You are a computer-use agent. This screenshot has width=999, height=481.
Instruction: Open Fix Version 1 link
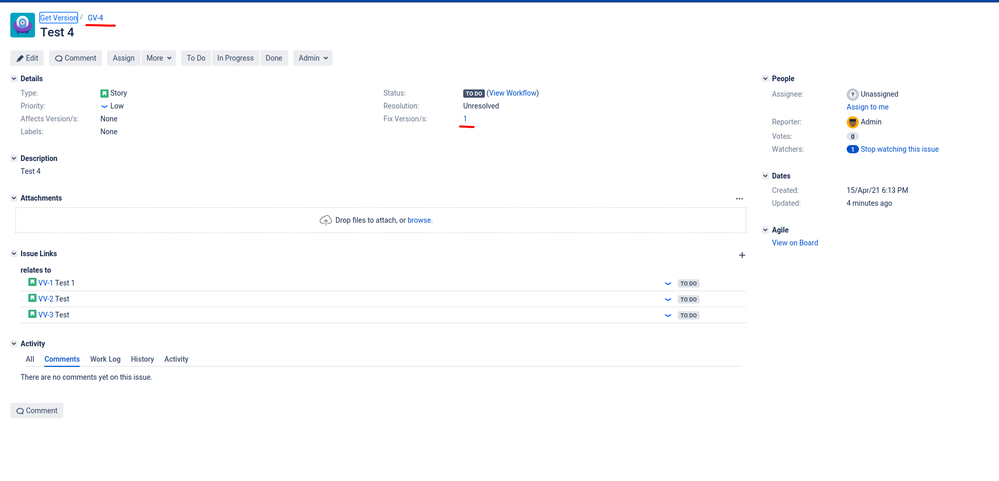(465, 119)
